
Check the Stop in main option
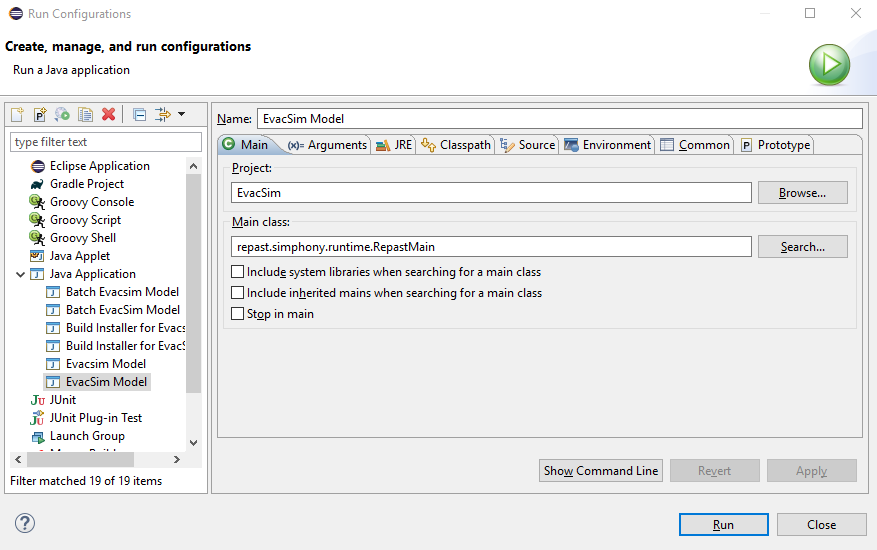click(238, 314)
